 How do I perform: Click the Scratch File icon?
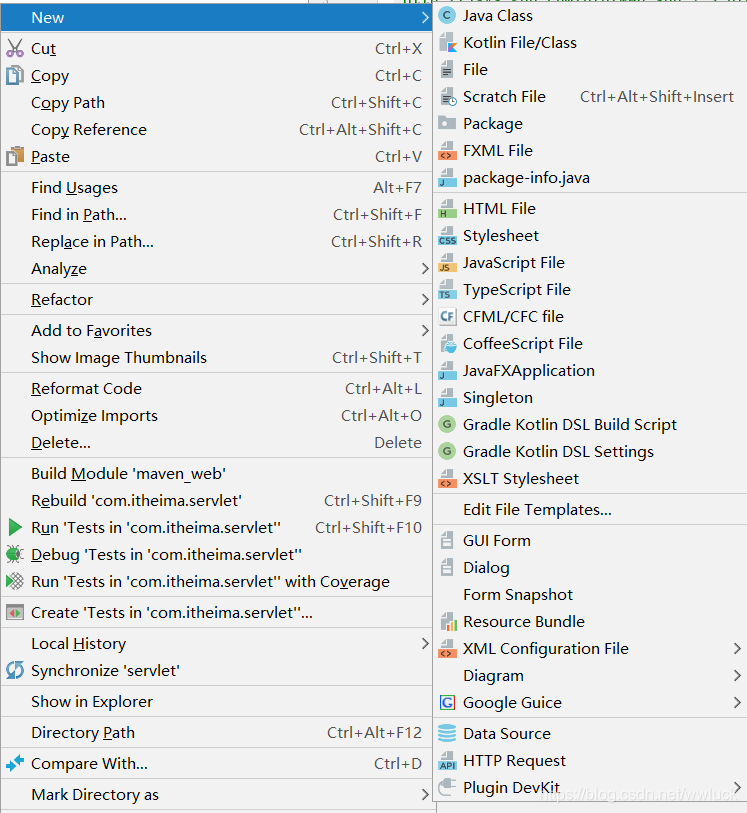[447, 96]
